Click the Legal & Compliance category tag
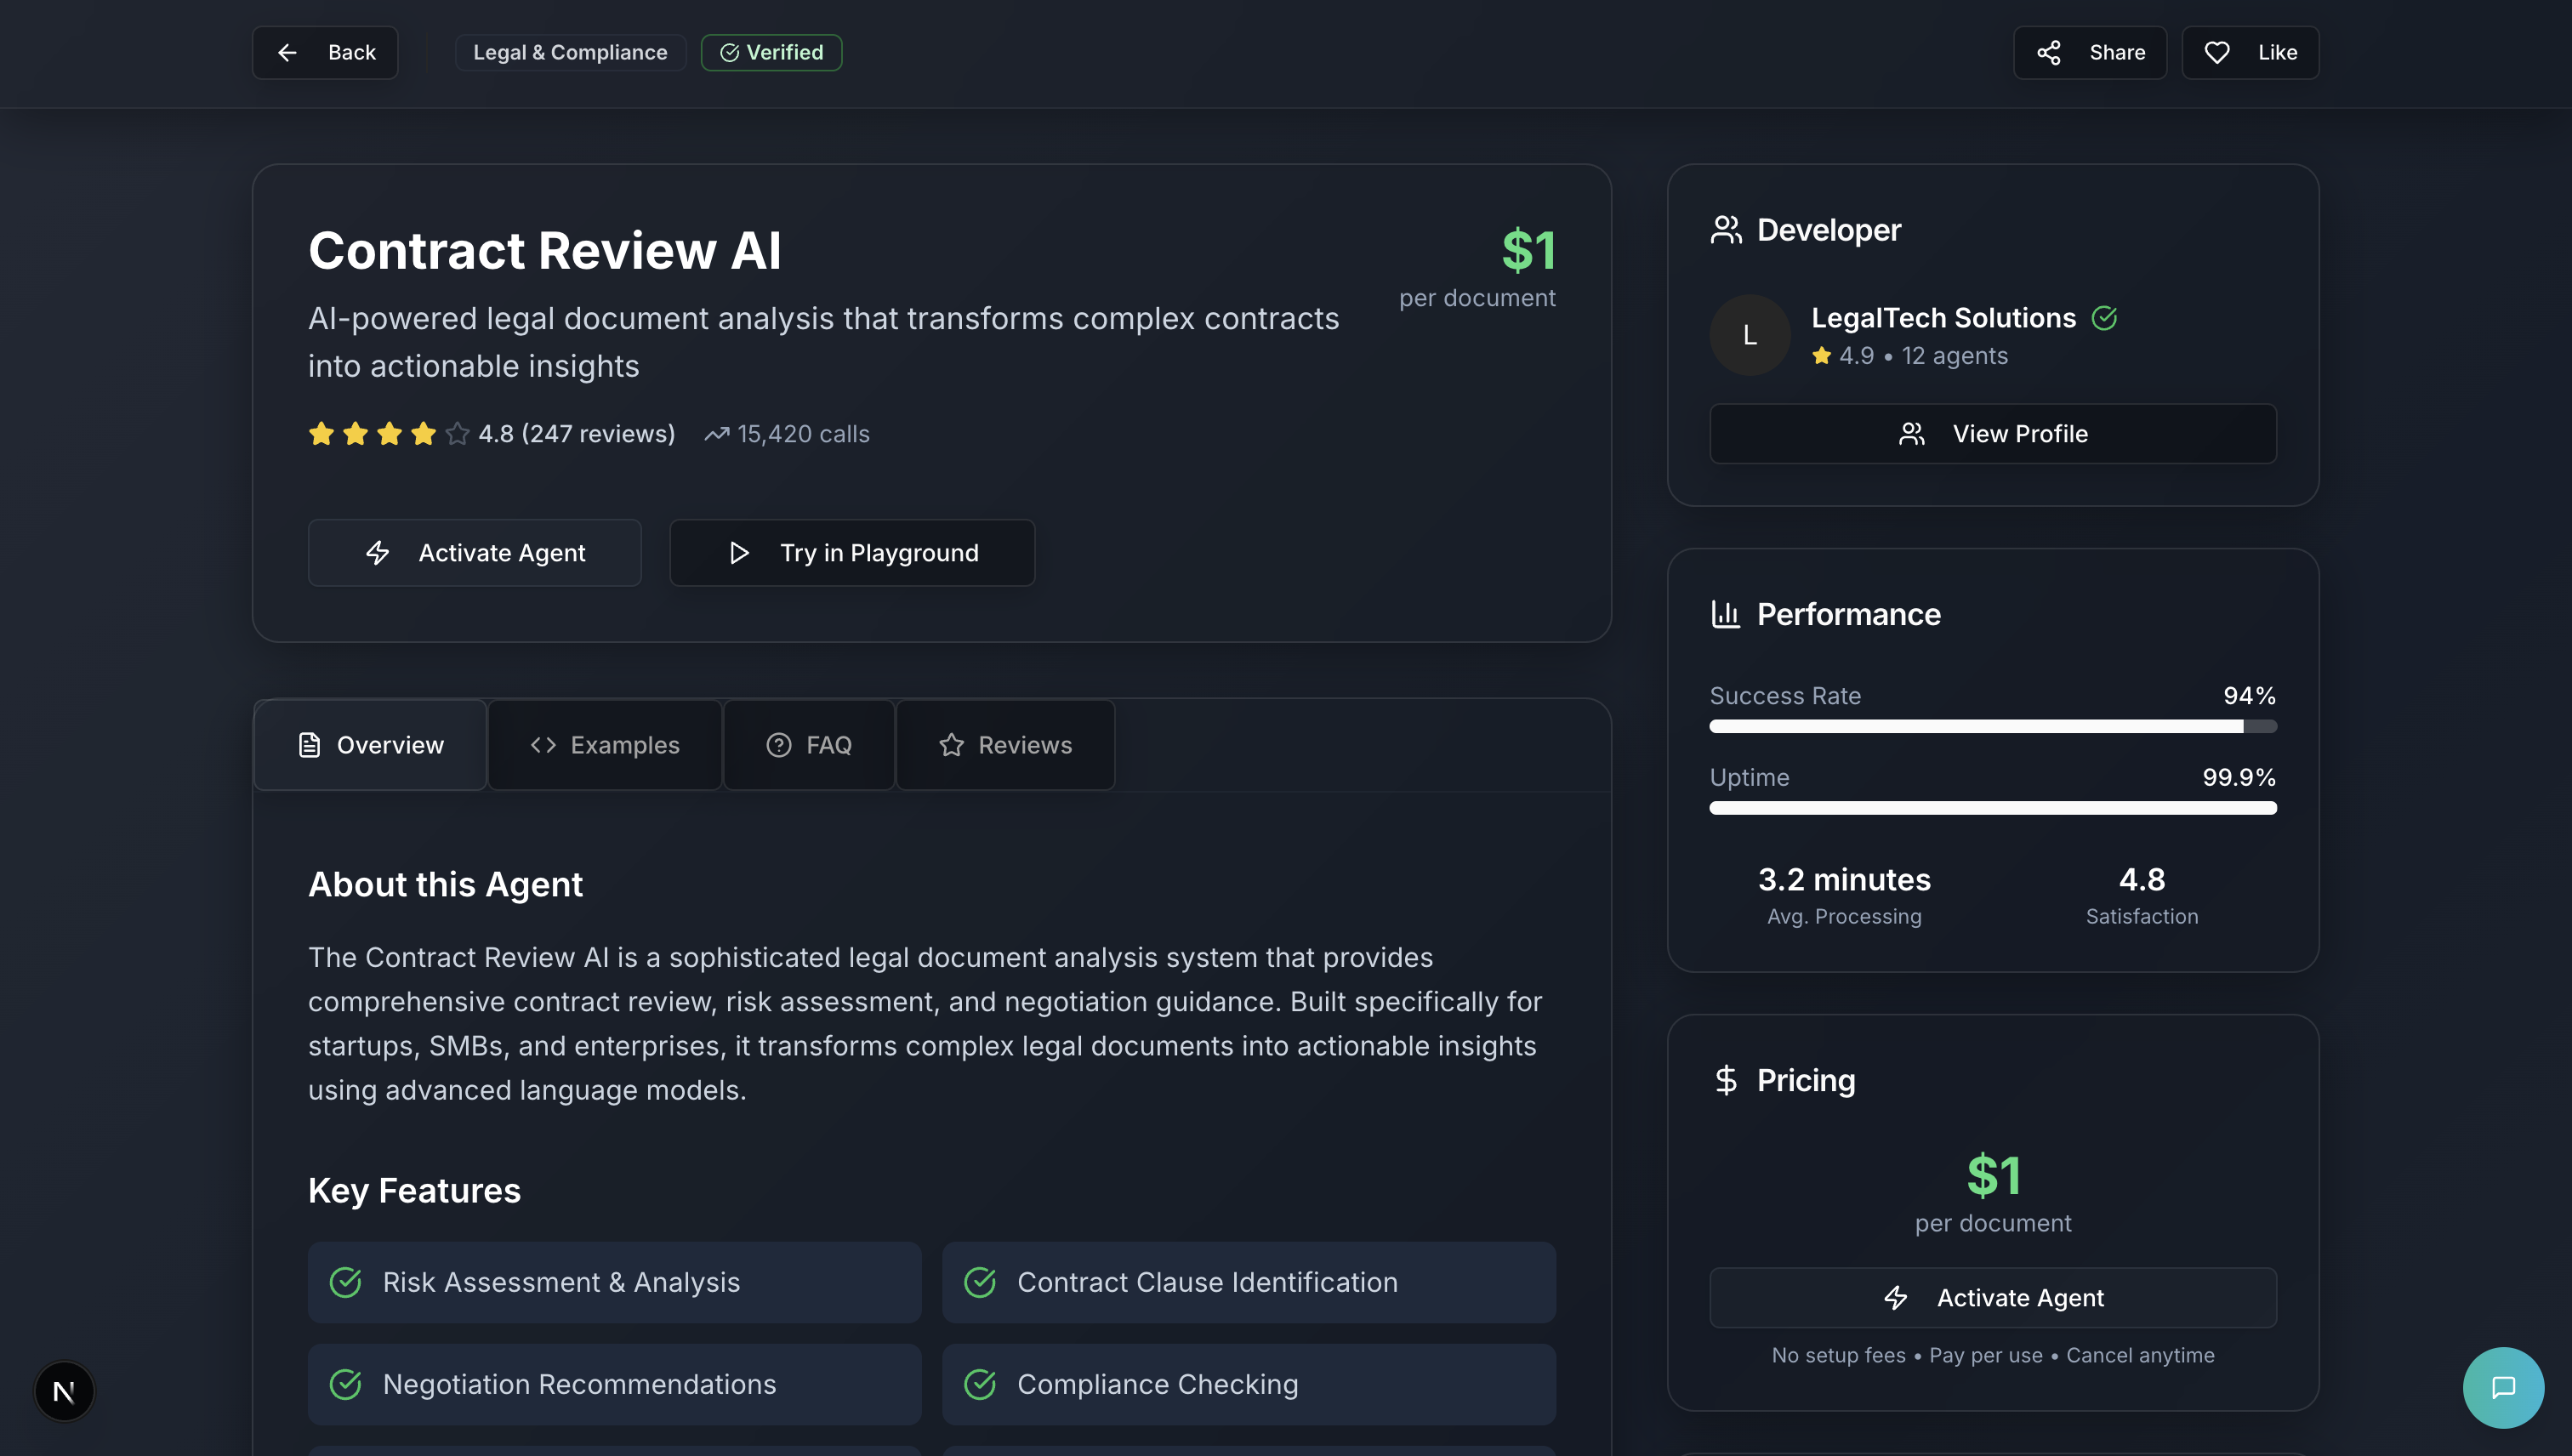The width and height of the screenshot is (2572, 1456). point(570,52)
